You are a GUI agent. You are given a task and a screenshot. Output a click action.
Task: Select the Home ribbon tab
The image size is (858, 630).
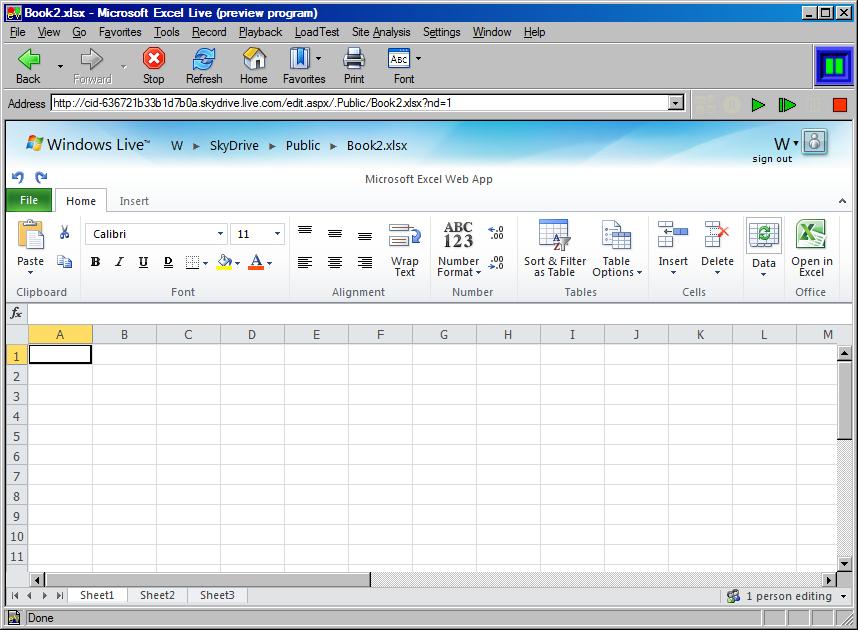[x=81, y=201]
